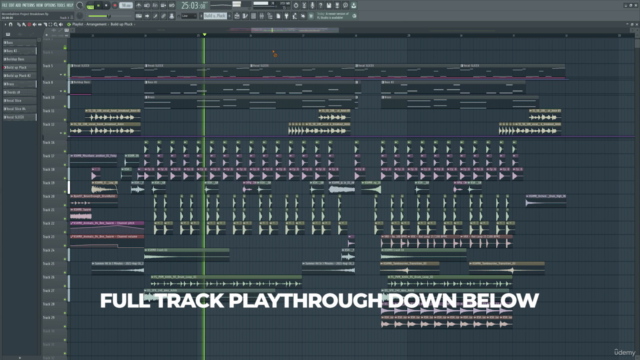Select the playlist Slice tool

(x=45, y=24)
